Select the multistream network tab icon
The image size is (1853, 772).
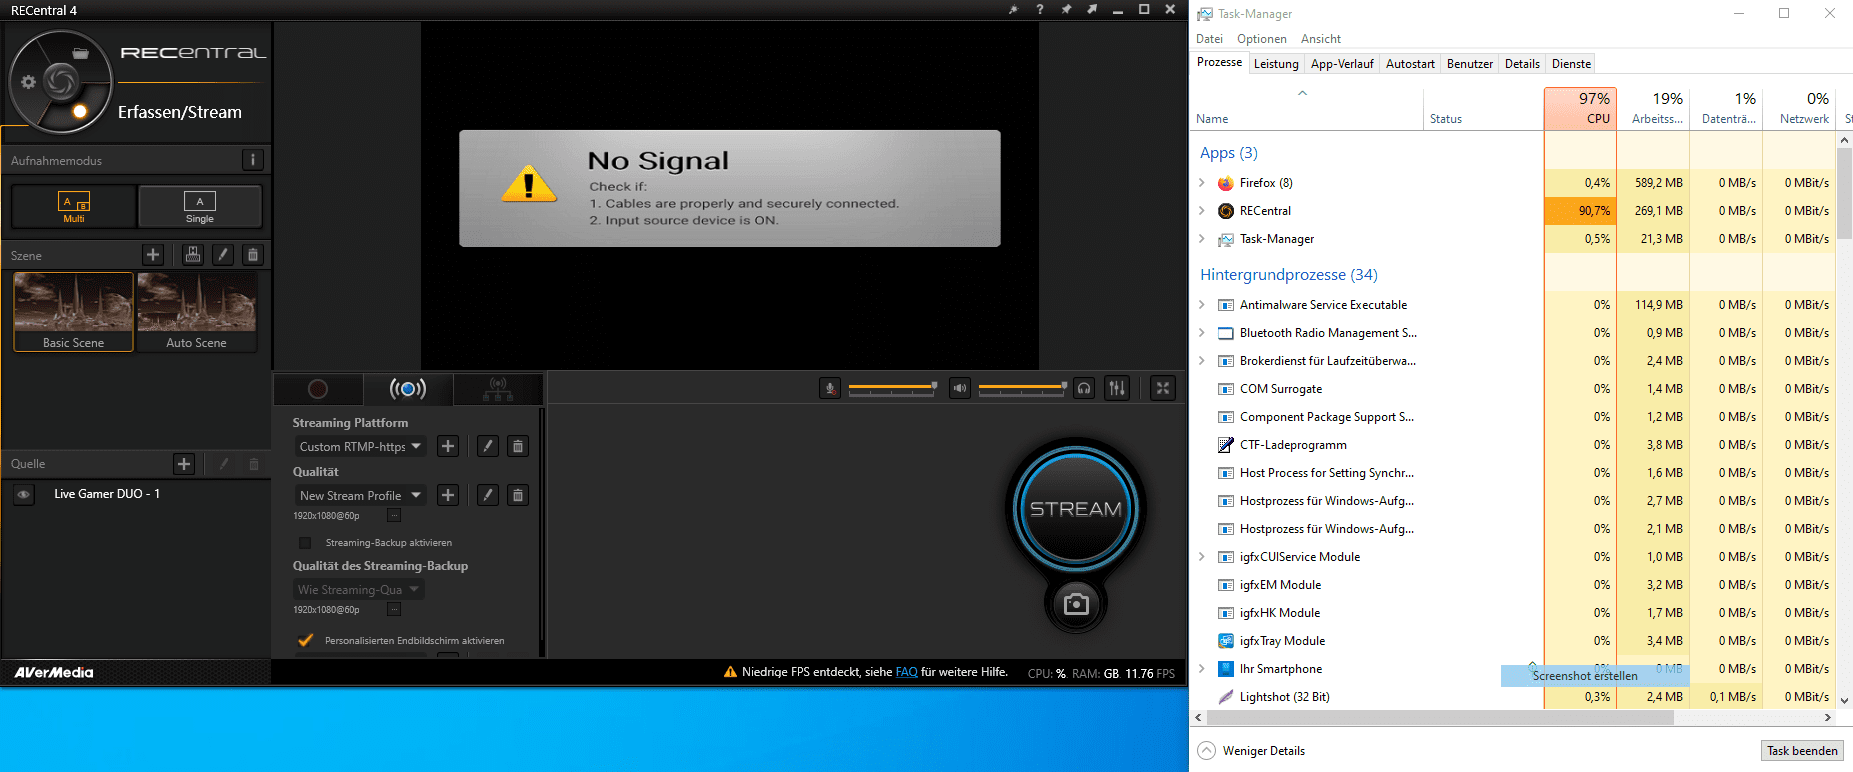tap(498, 389)
